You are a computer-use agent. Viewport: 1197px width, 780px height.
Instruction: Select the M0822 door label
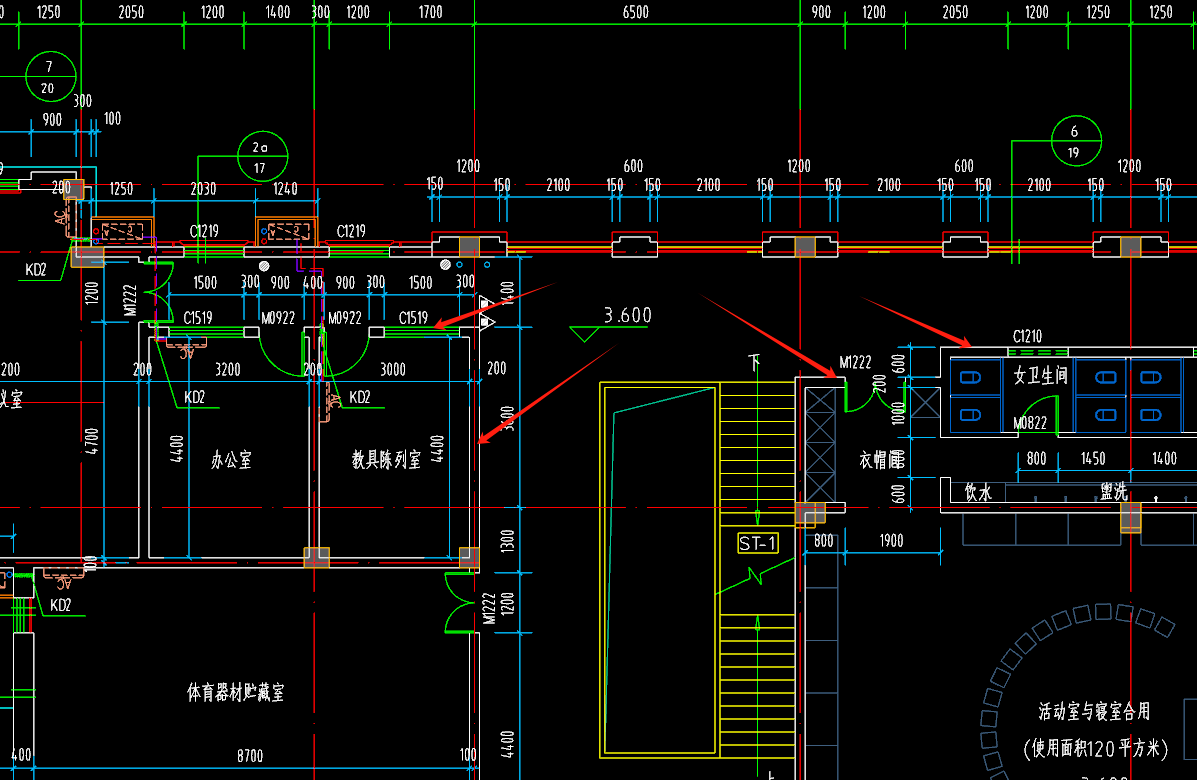point(1030,423)
